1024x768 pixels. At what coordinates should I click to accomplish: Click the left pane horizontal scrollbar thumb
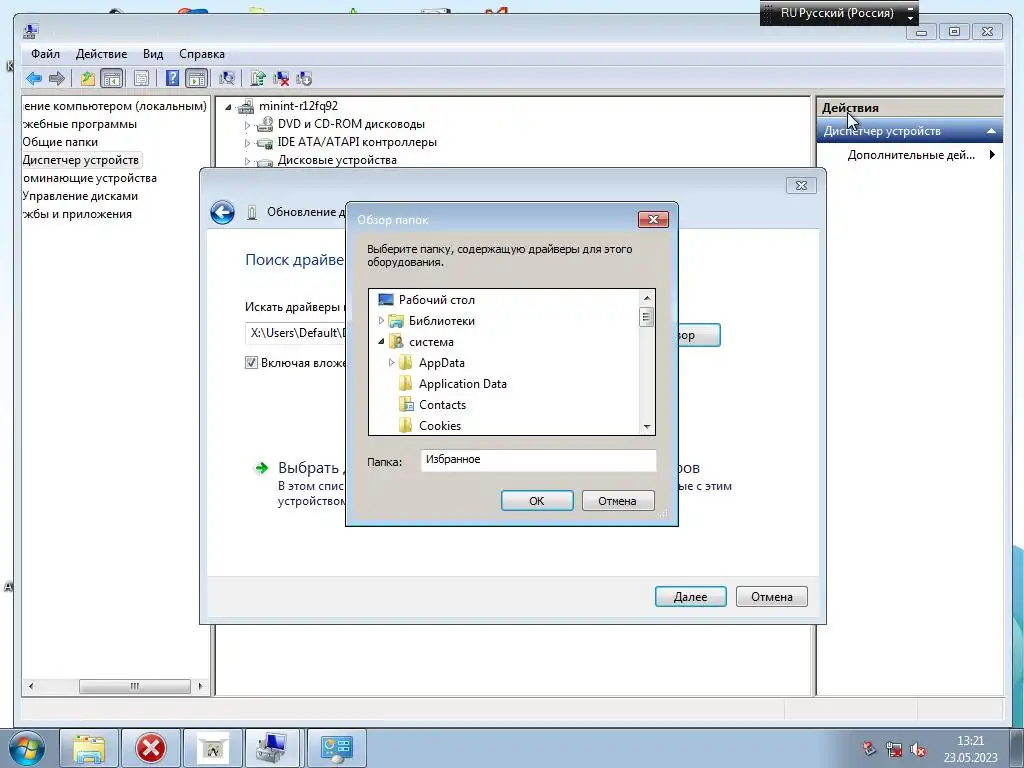point(135,686)
